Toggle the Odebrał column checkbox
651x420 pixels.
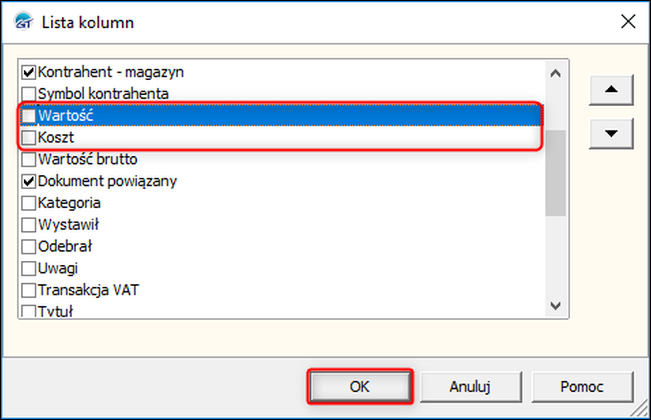29,247
